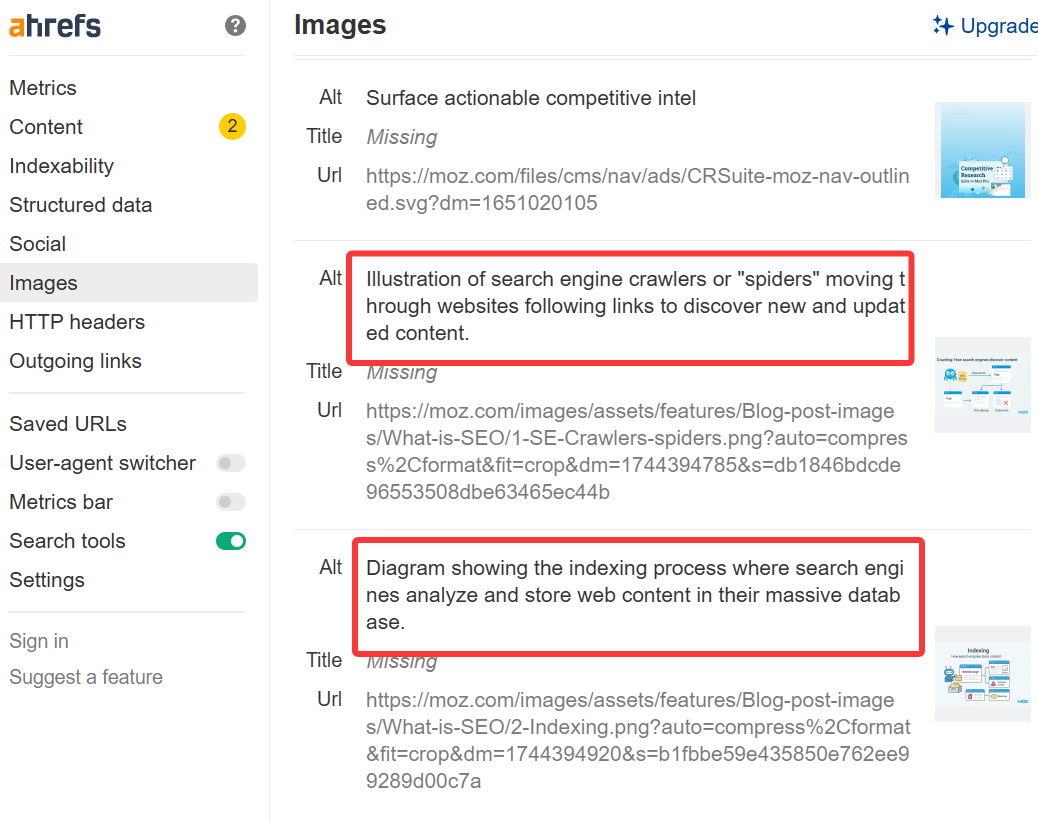The width and height of the screenshot is (1038, 822).
Task: Open Saved URLs
Action: [x=68, y=424]
